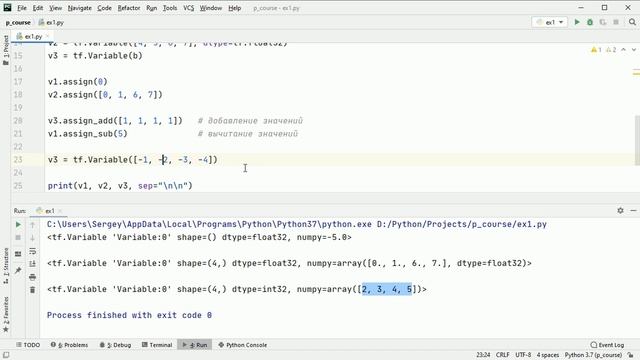Open the File menu

(22, 8)
